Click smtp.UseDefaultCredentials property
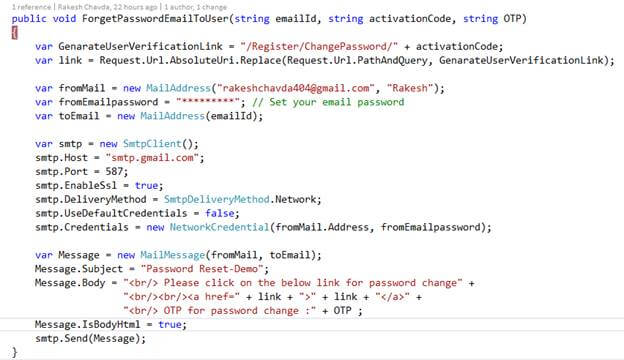Image resolution: width=624 pixels, height=360 pixels. coord(111,214)
